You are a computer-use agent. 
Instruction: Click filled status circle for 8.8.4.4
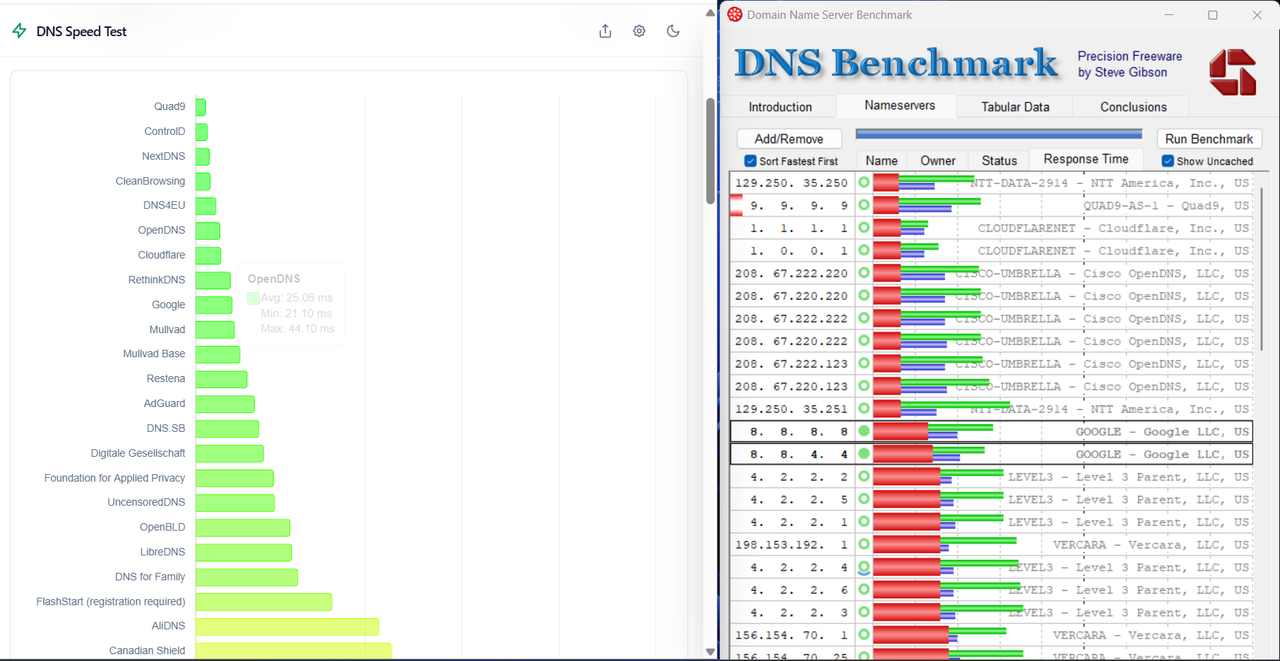point(864,454)
